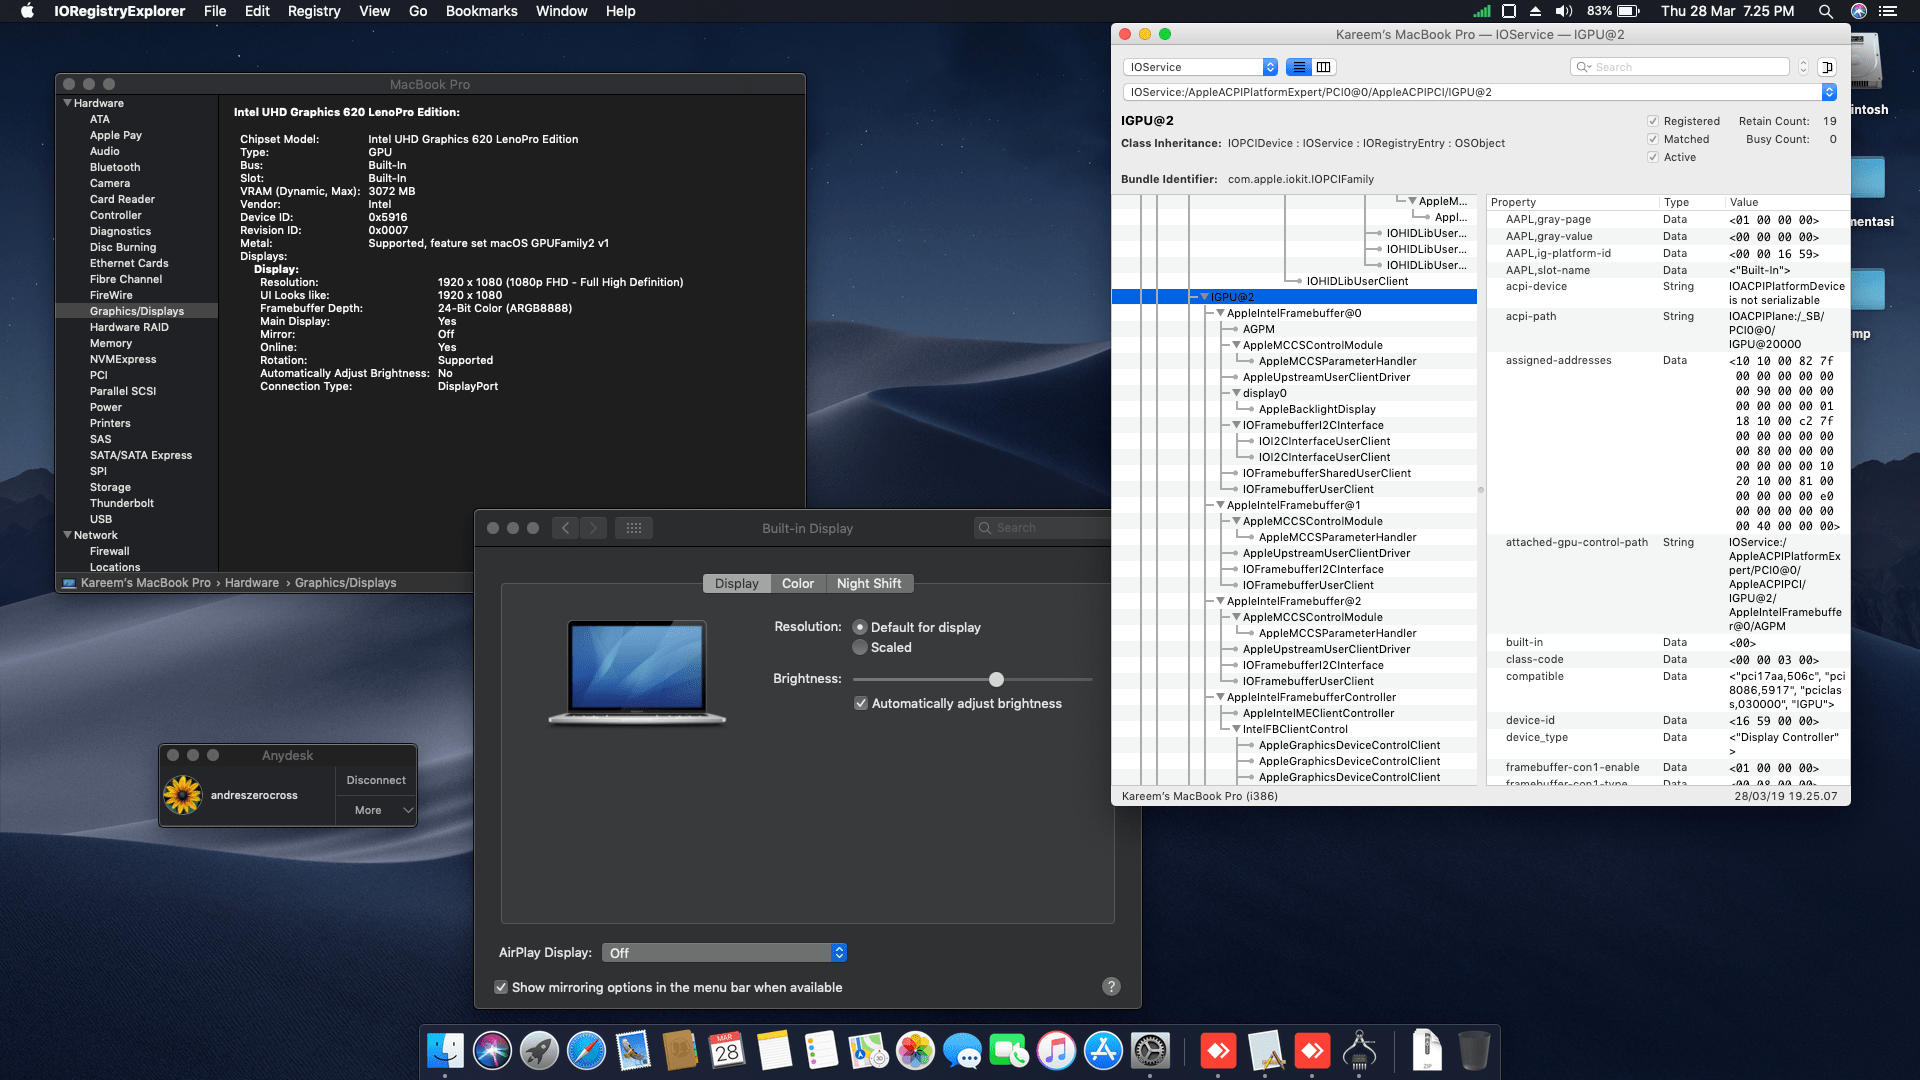Switch to the Night Shift tab
Image resolution: width=1920 pixels, height=1080 pixels.
click(868, 584)
